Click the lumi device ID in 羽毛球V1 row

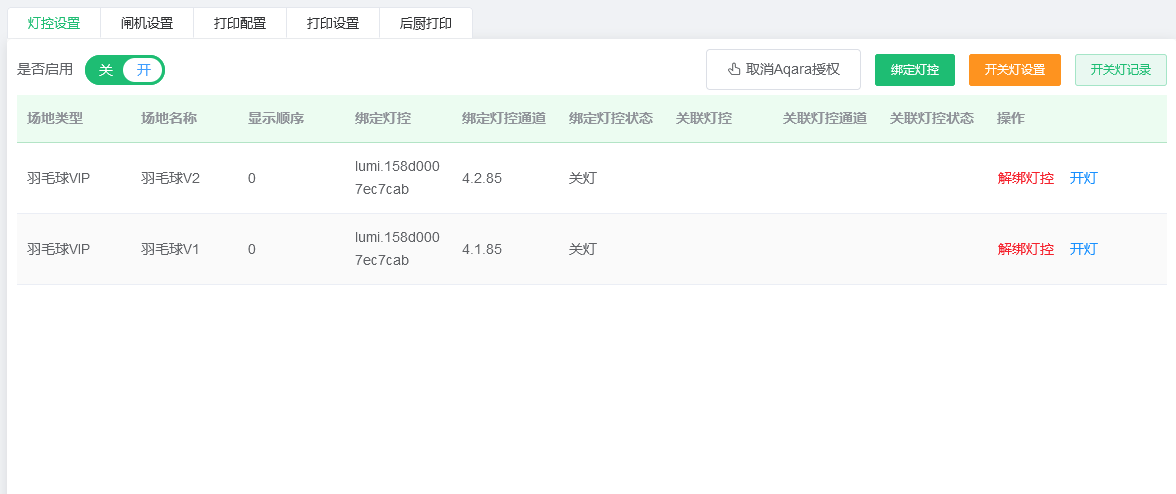pyautogui.click(x=397, y=249)
